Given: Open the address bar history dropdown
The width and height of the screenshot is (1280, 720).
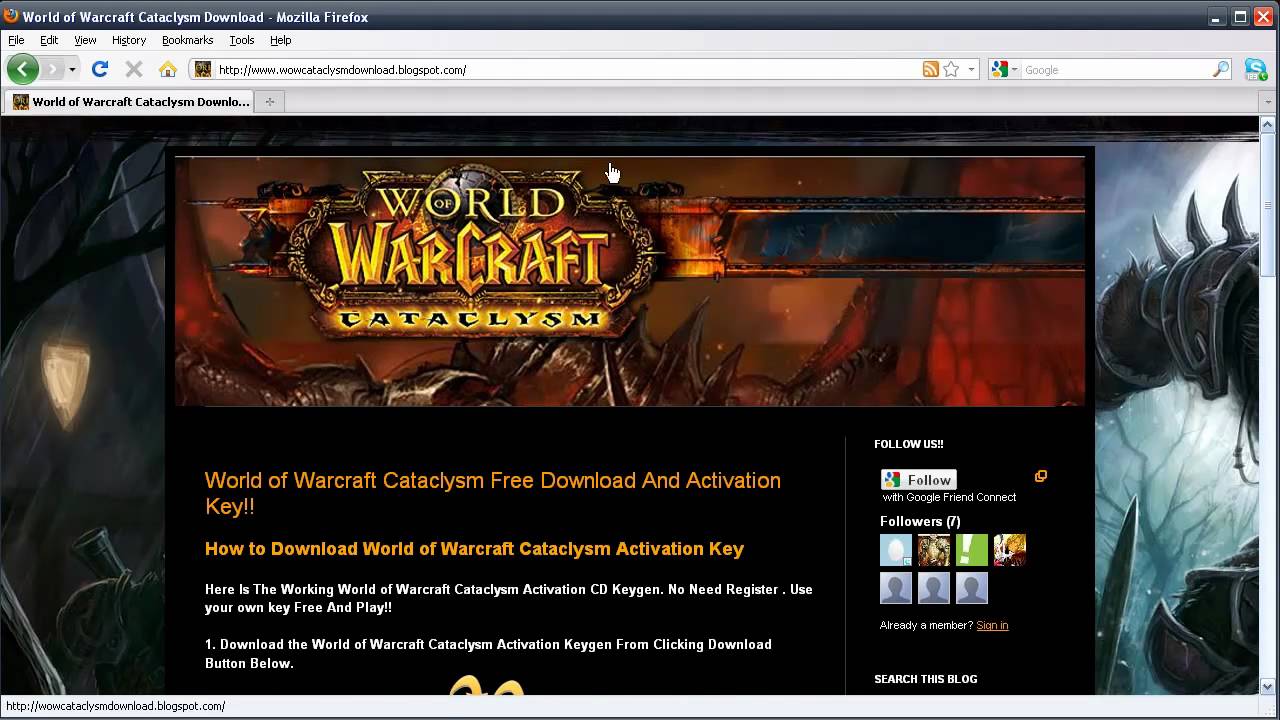Looking at the screenshot, I should (971, 70).
